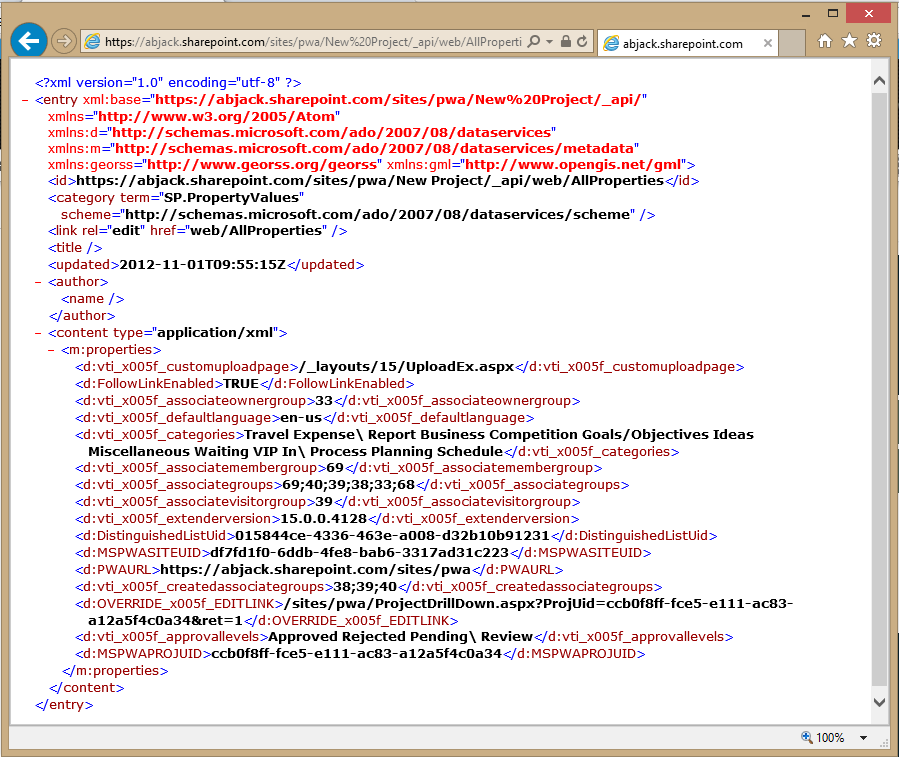Focus the URL address field
899x757 pixels.
(x=313, y=41)
